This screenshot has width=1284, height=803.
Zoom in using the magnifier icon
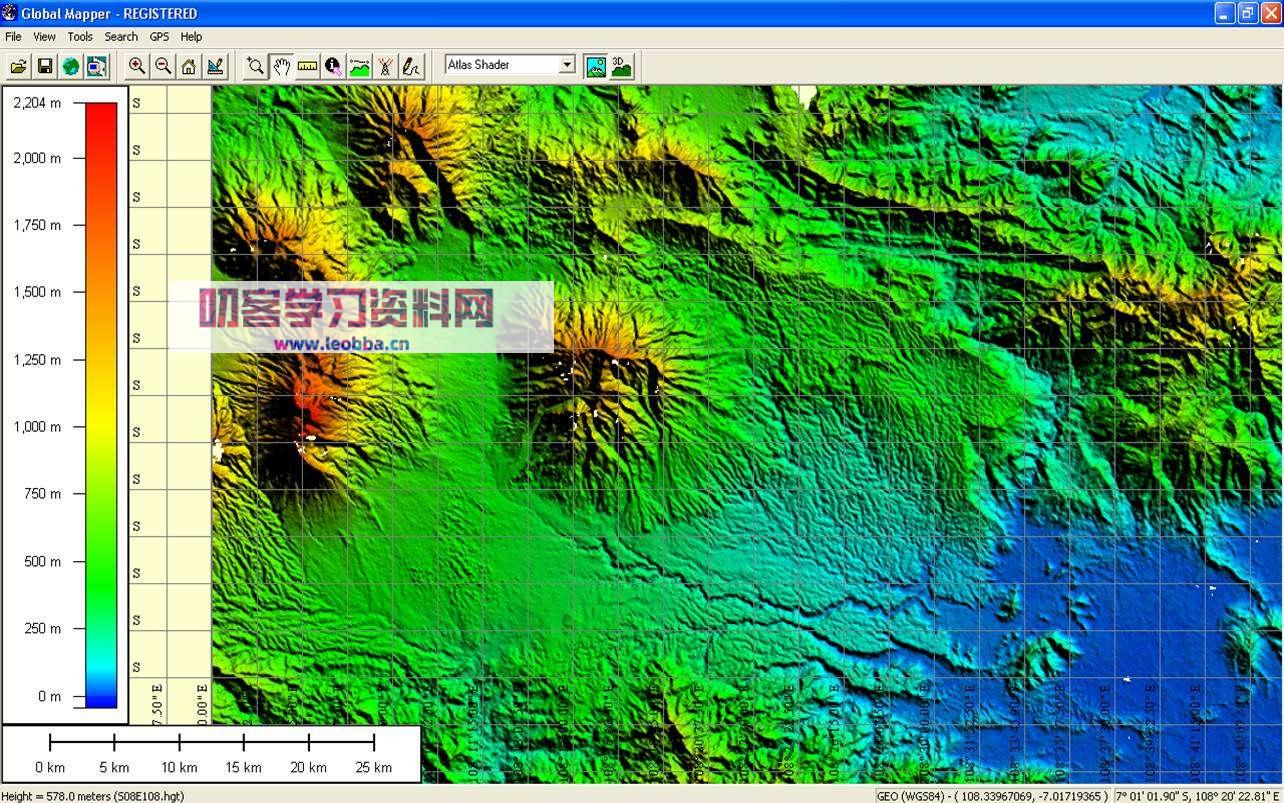[136, 65]
